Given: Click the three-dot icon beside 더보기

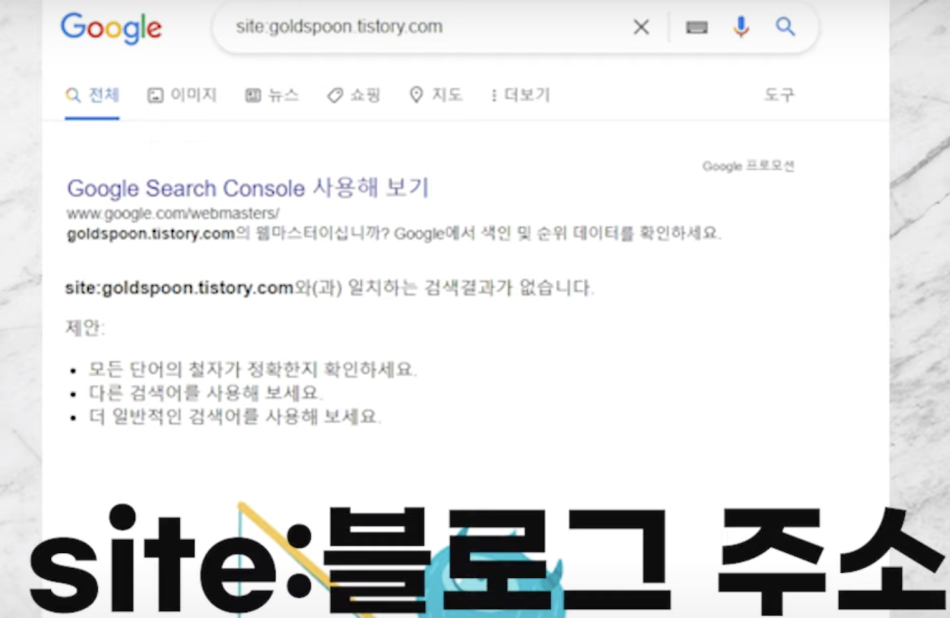Looking at the screenshot, I should [x=494, y=96].
